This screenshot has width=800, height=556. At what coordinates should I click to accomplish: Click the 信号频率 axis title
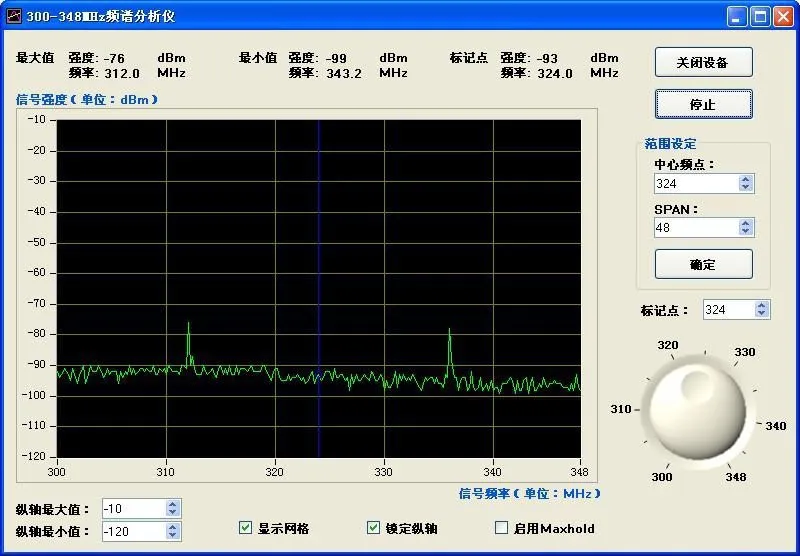click(530, 493)
